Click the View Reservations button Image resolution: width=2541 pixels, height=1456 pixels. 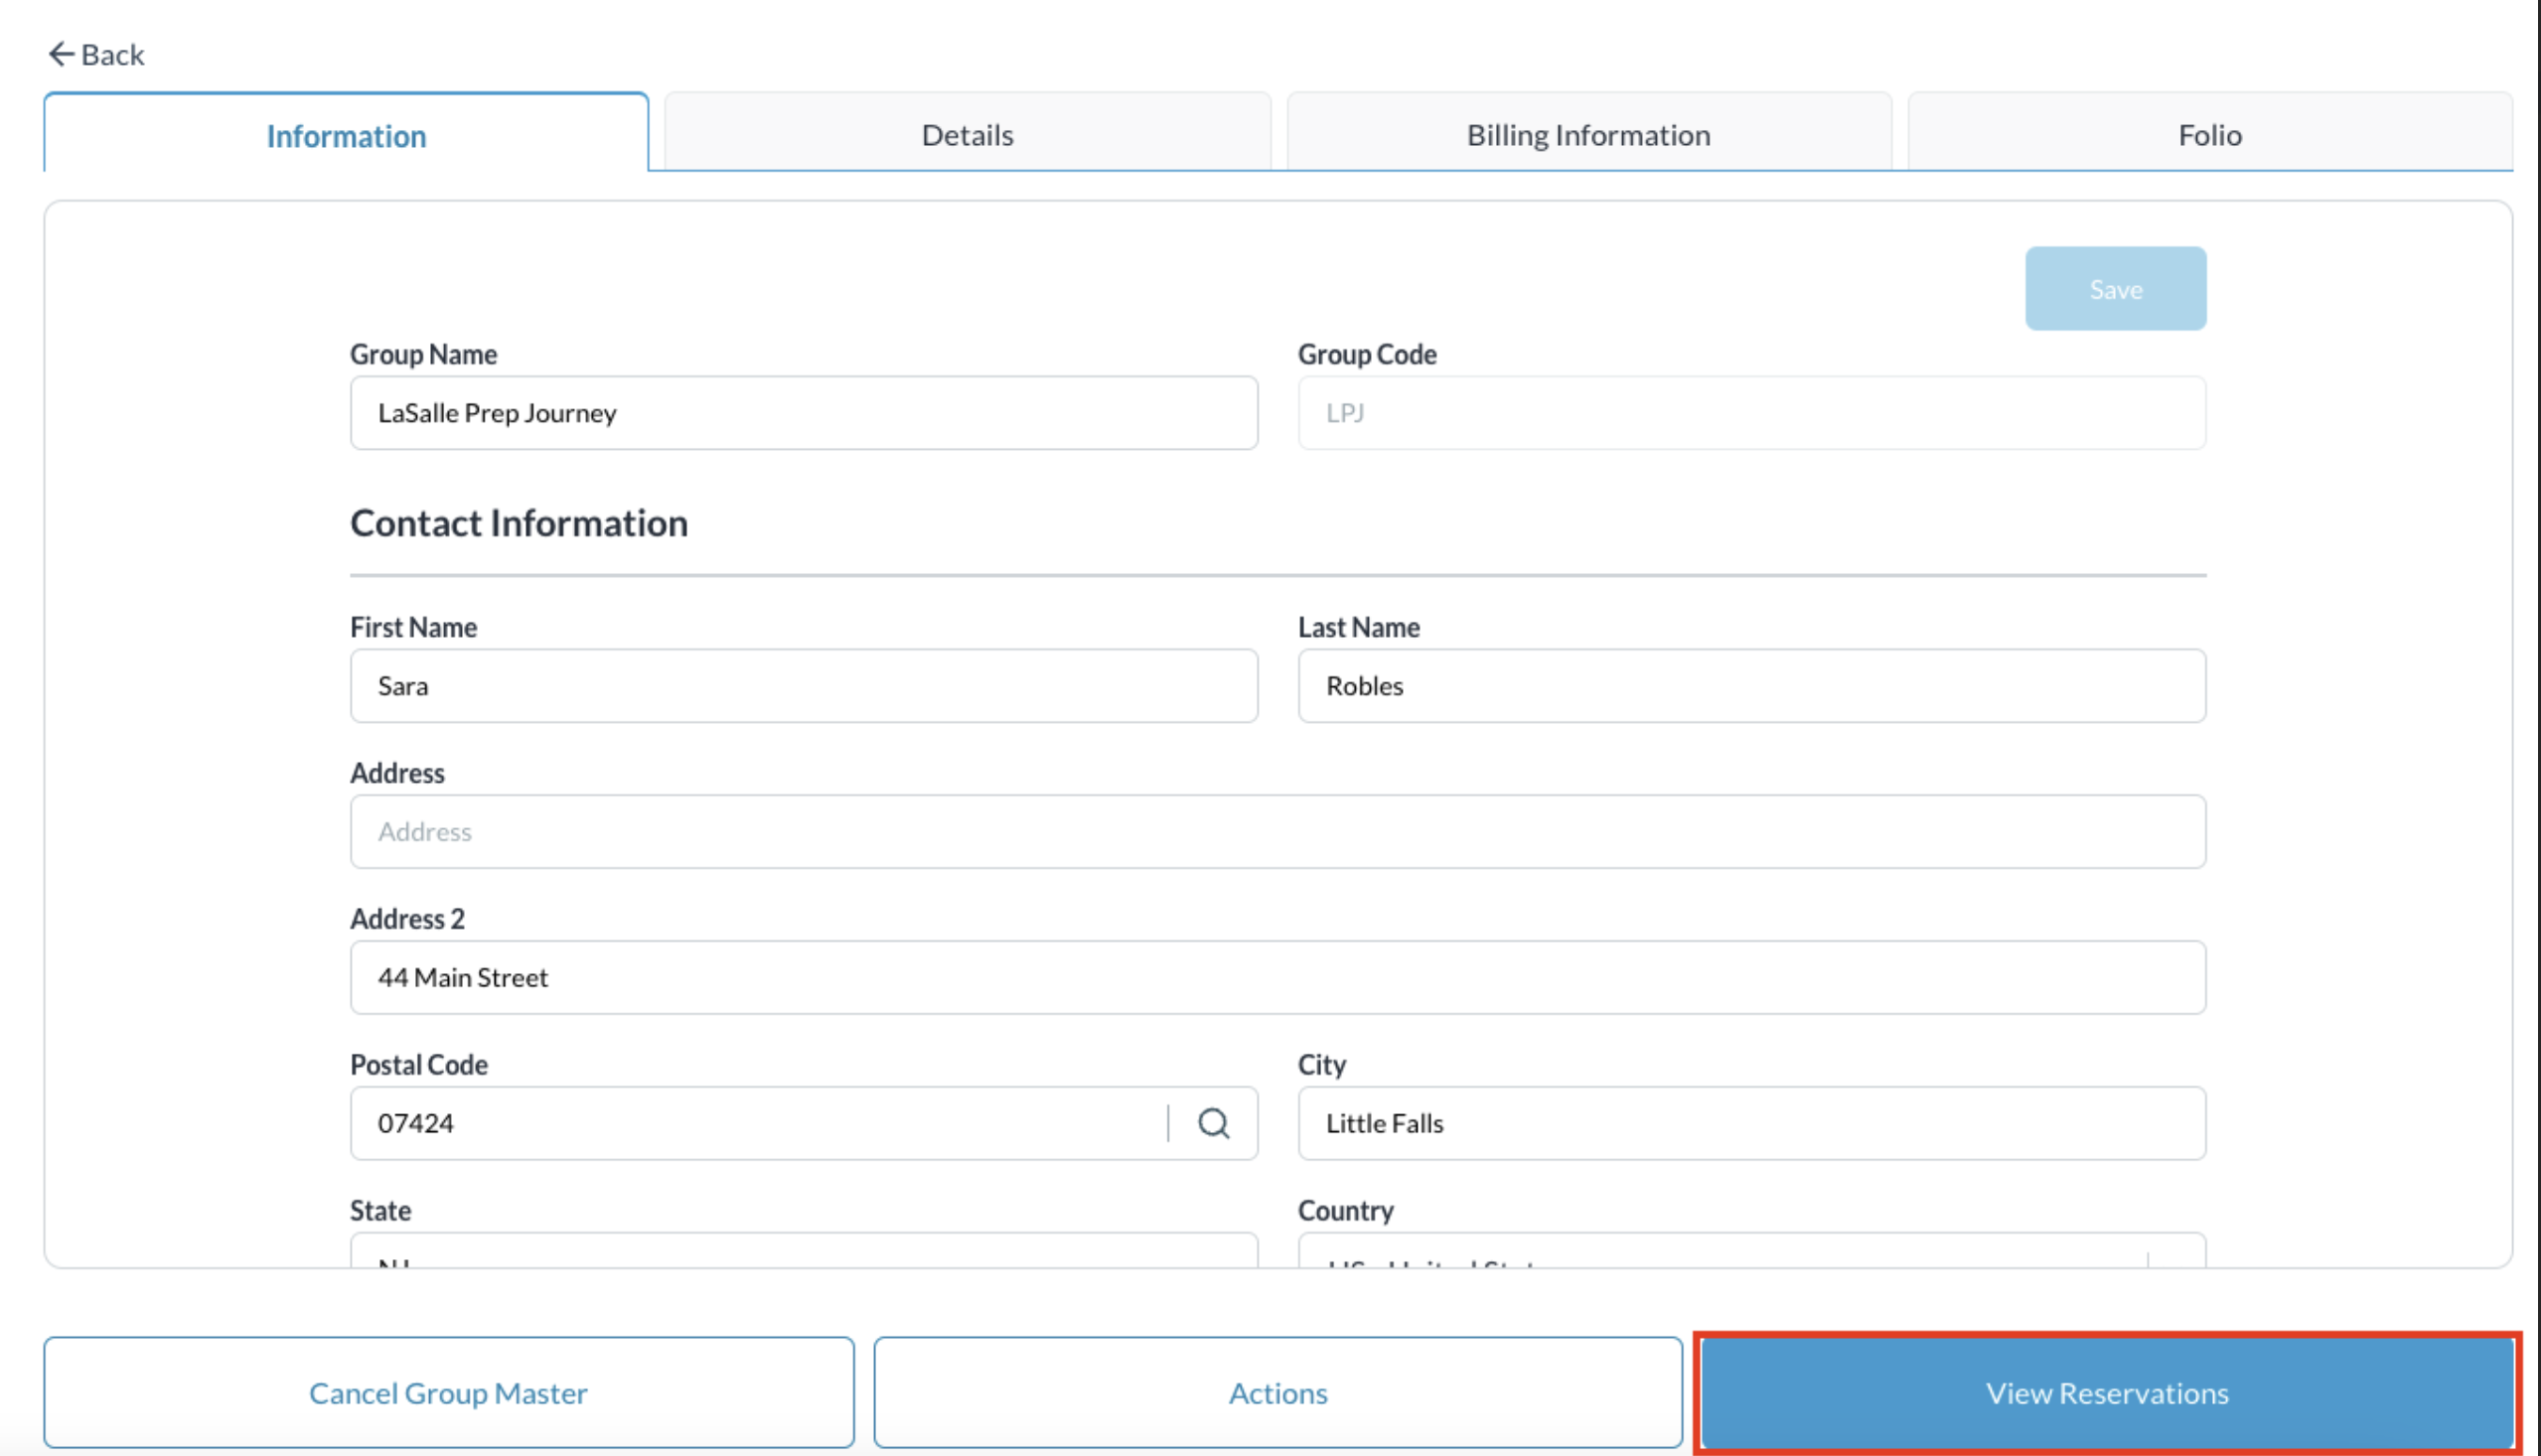coord(2107,1392)
